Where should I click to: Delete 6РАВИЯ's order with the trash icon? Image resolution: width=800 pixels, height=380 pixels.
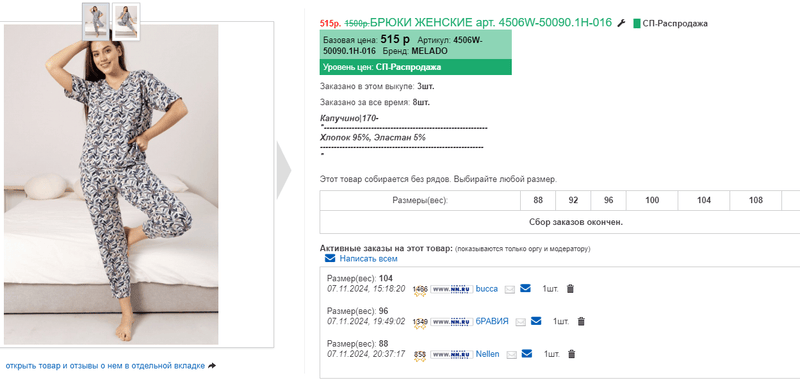coord(581,321)
